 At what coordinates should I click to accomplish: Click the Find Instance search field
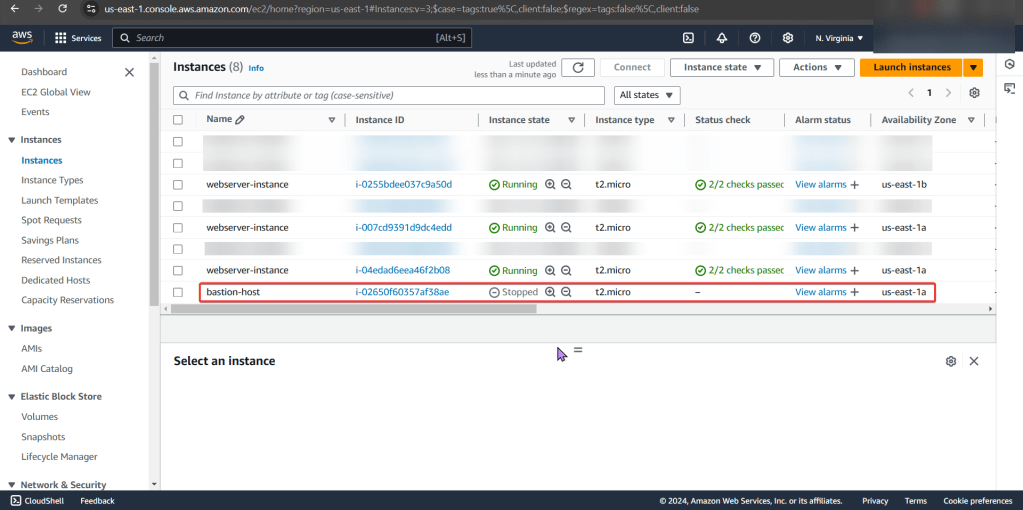(x=390, y=95)
